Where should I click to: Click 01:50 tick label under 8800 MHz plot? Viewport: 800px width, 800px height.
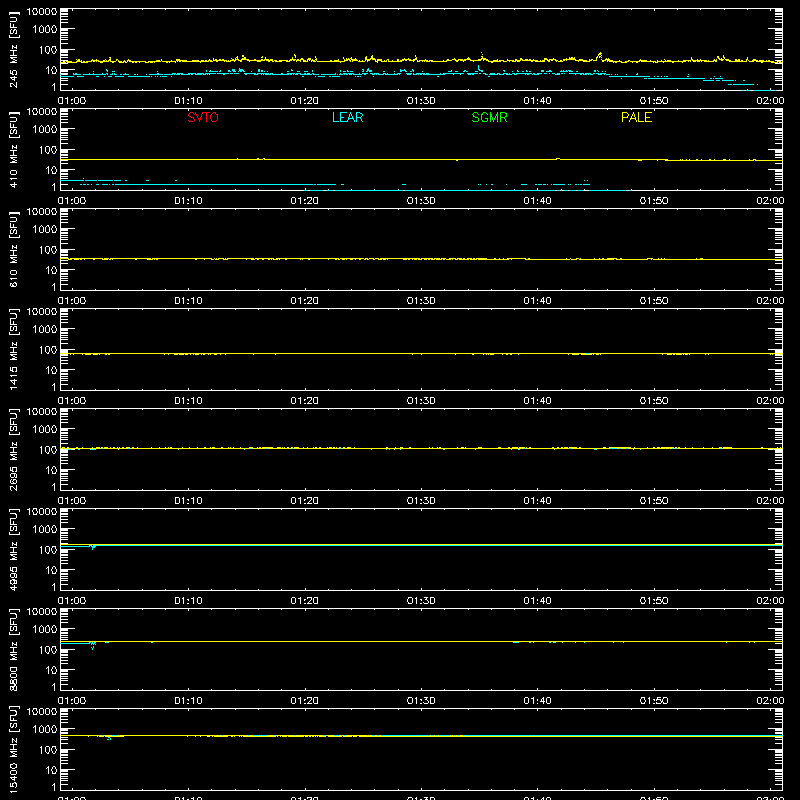tap(654, 701)
